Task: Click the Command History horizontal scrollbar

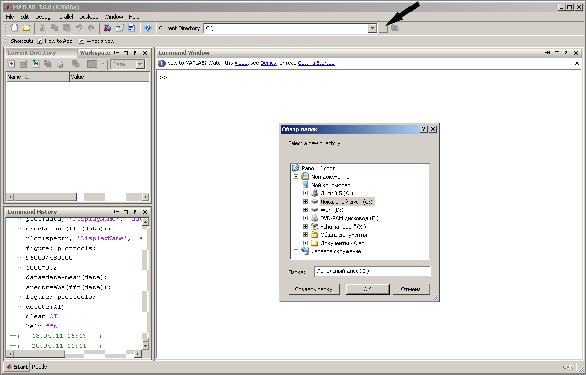Action: coord(74,353)
